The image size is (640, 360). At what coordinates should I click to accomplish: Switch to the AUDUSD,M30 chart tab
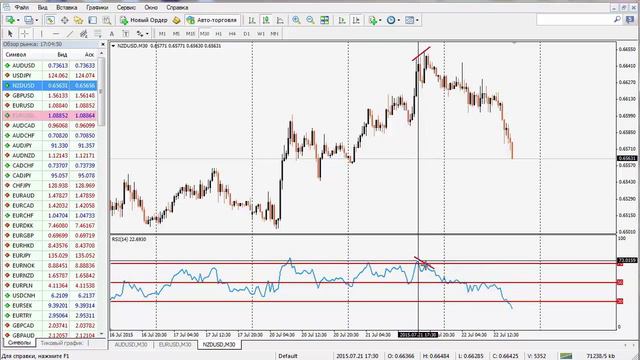coord(131,344)
